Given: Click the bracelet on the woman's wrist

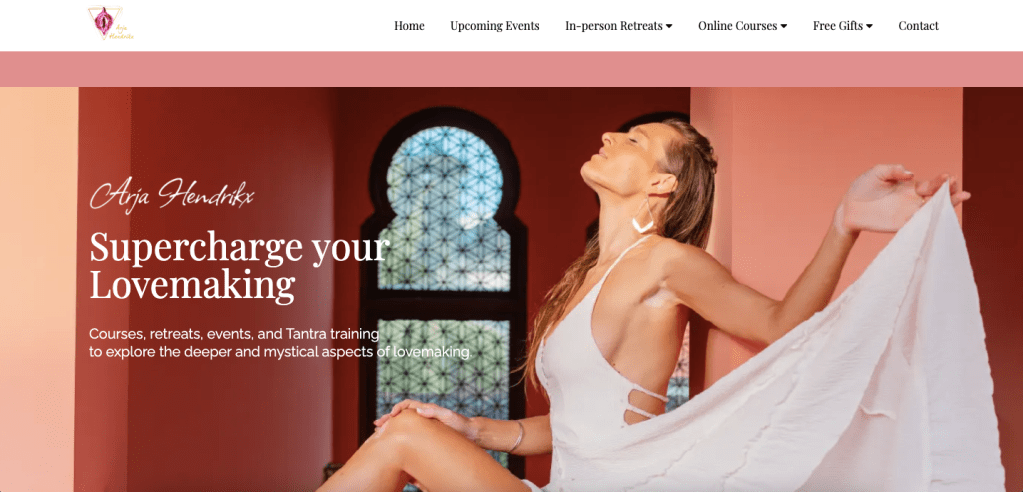Looking at the screenshot, I should [x=517, y=437].
